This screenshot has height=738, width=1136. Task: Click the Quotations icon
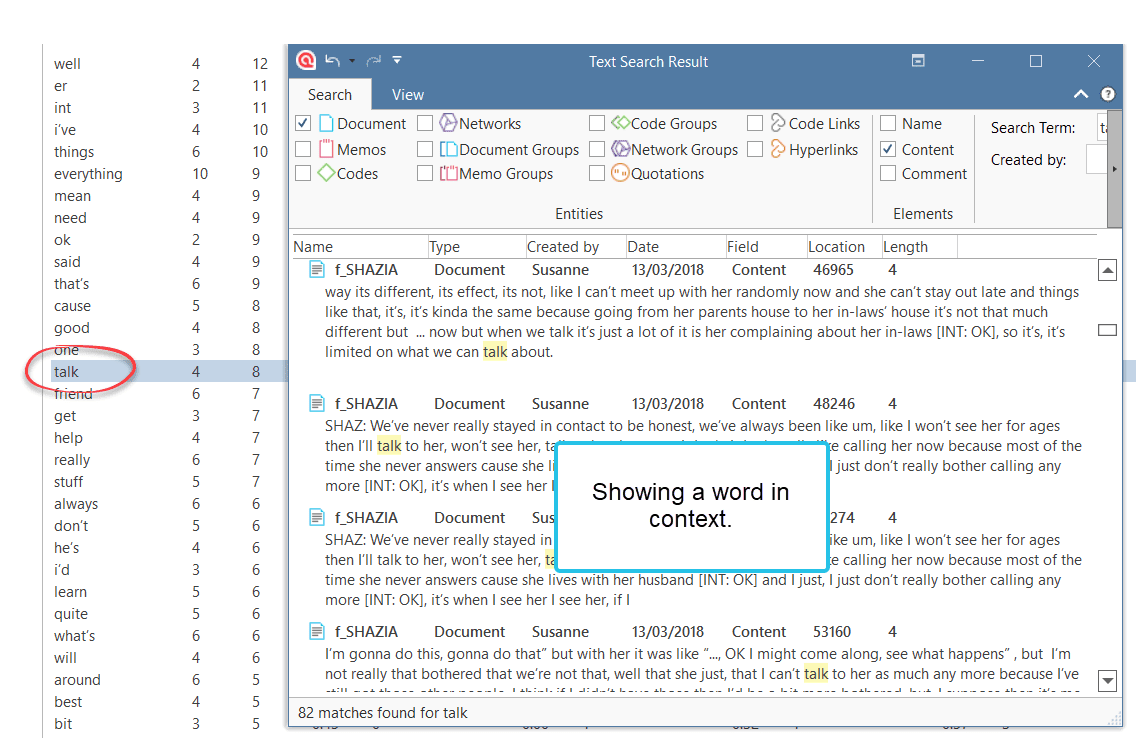(620, 173)
